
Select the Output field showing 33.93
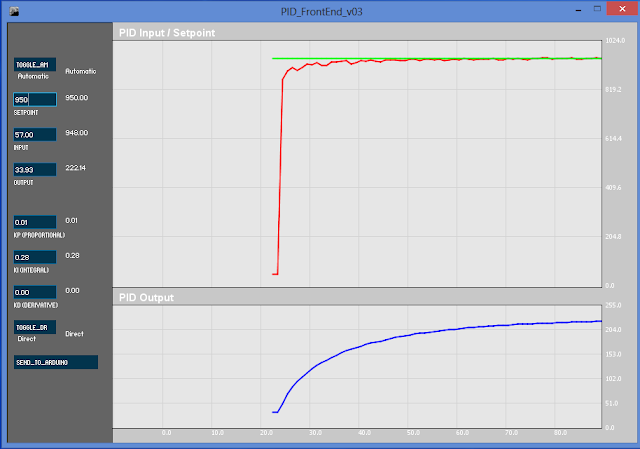[35, 170]
